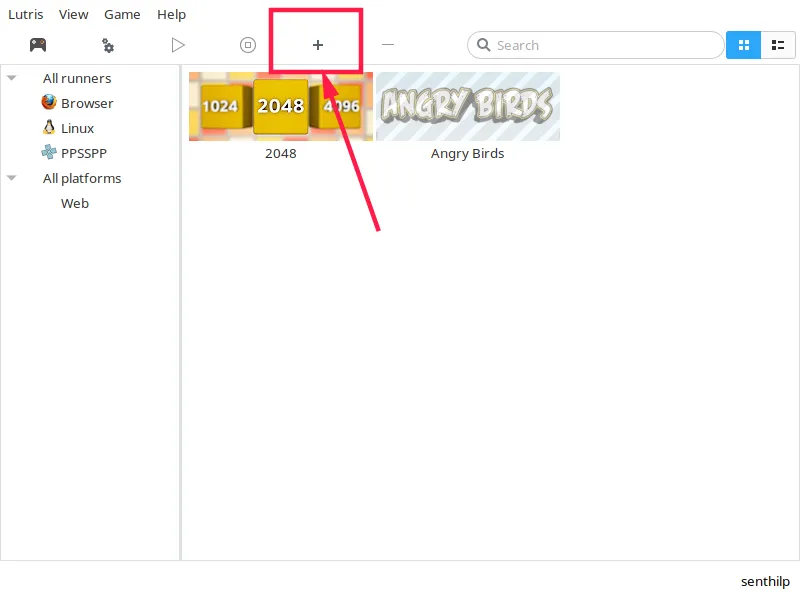Click the senthilp username in status bar
The height and width of the screenshot is (600, 800).
click(x=765, y=582)
